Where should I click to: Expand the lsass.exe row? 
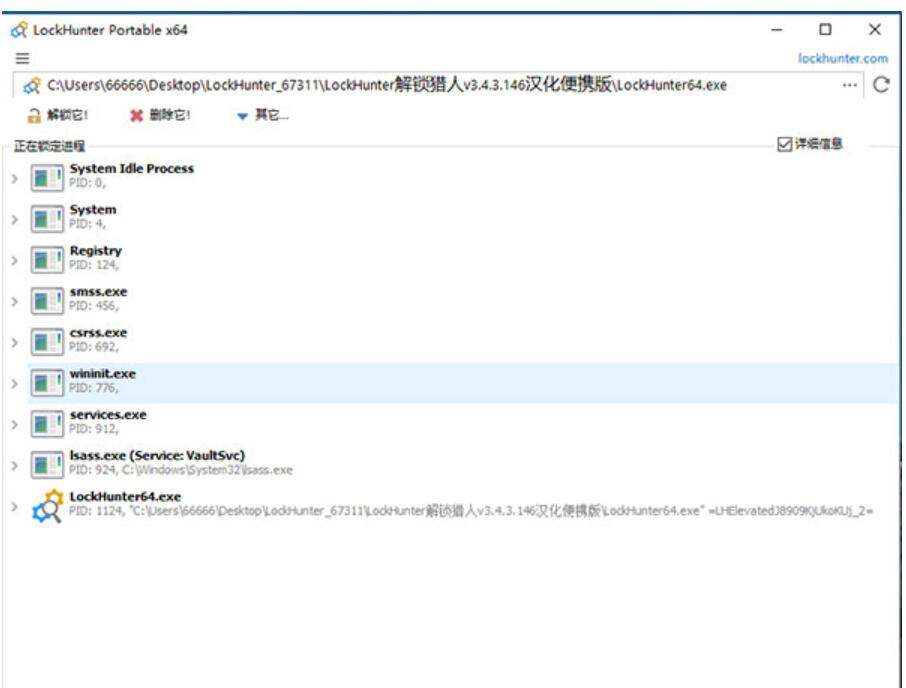click(x=15, y=466)
